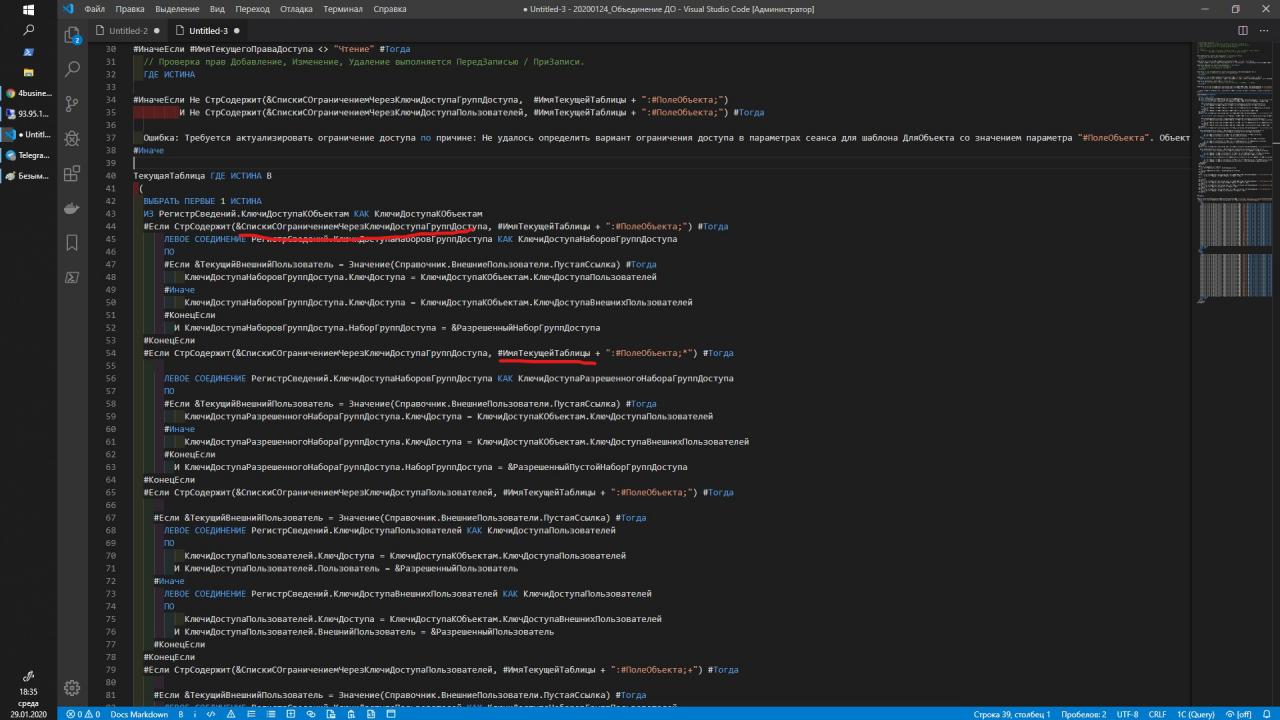
Task: Open the Справка menu
Action: pos(389,9)
